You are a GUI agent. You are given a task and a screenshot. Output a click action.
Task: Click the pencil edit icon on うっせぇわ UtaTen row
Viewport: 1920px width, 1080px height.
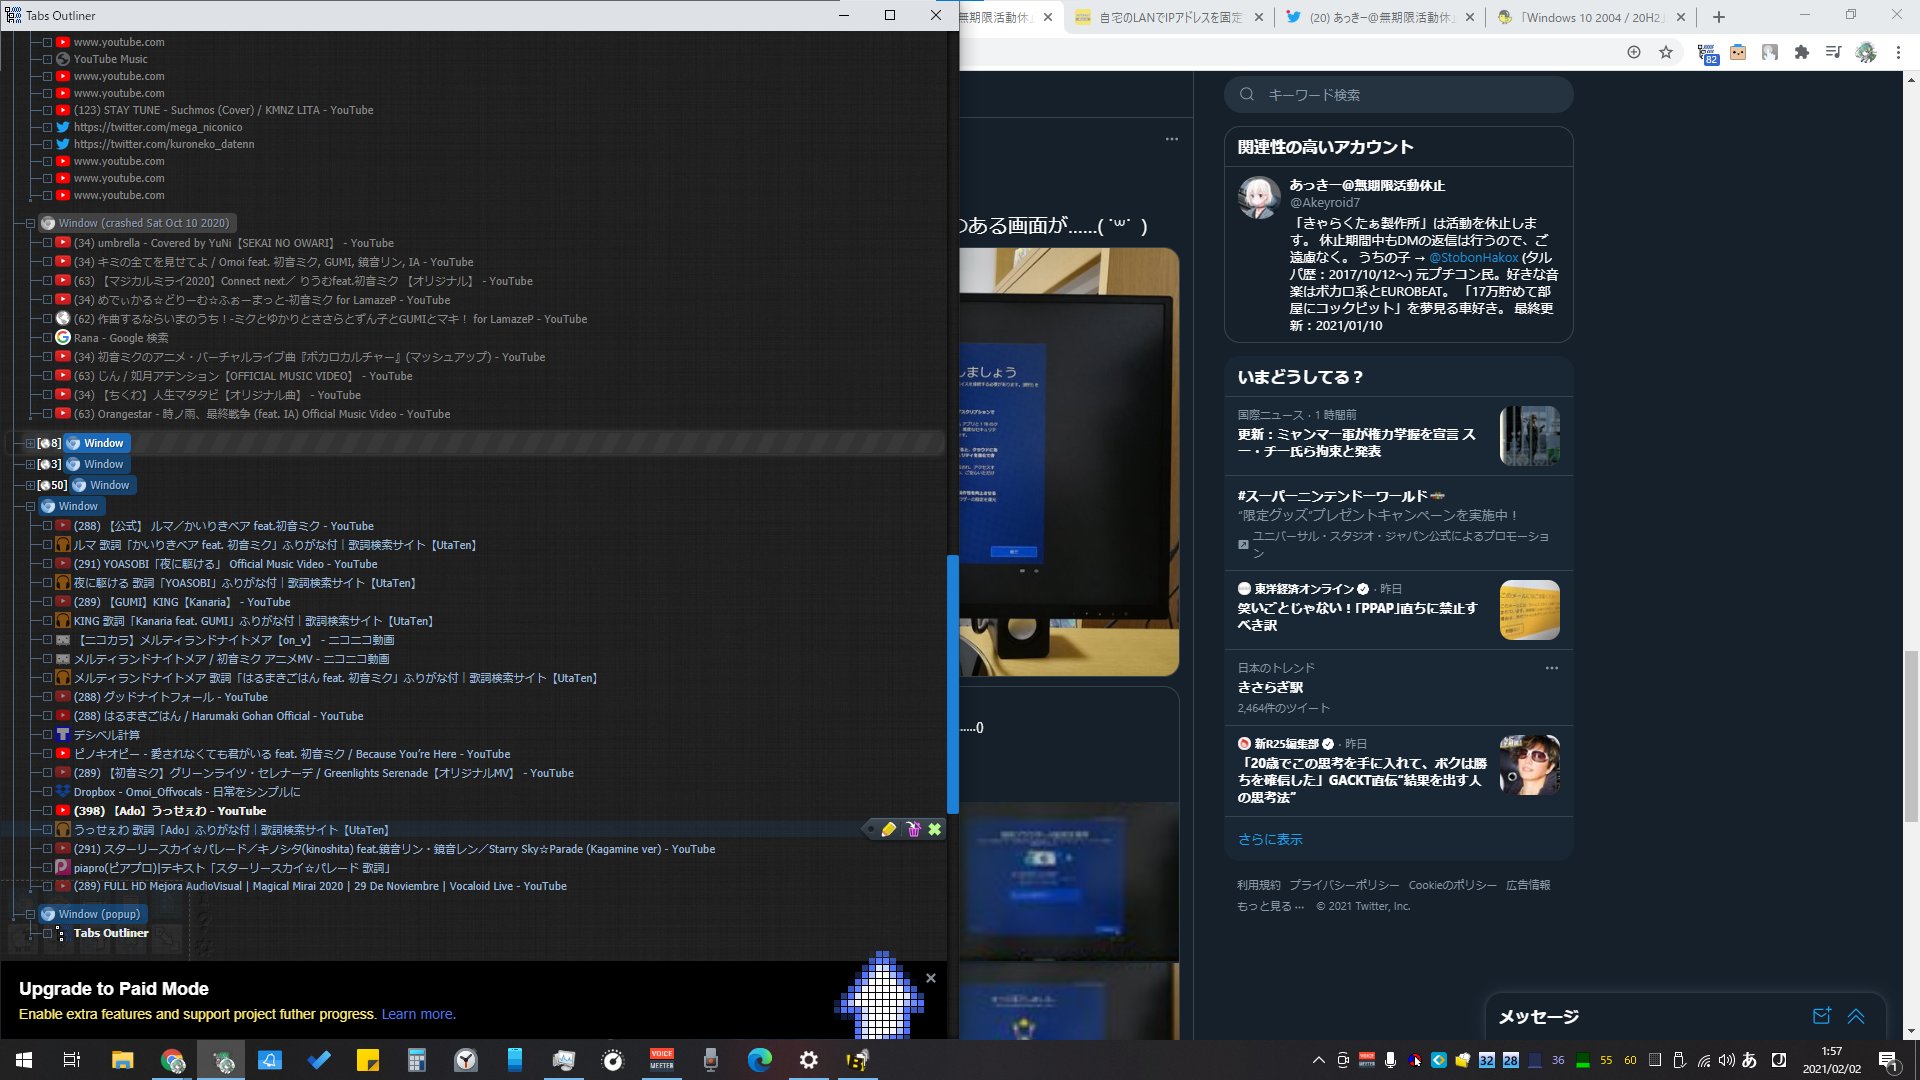click(888, 829)
